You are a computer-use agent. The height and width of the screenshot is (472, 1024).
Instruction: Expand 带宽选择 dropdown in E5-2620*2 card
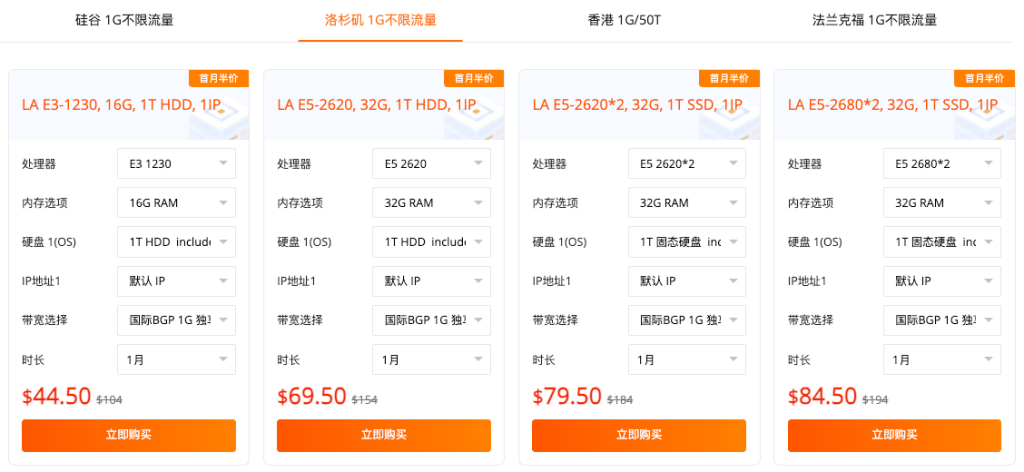coord(686,321)
